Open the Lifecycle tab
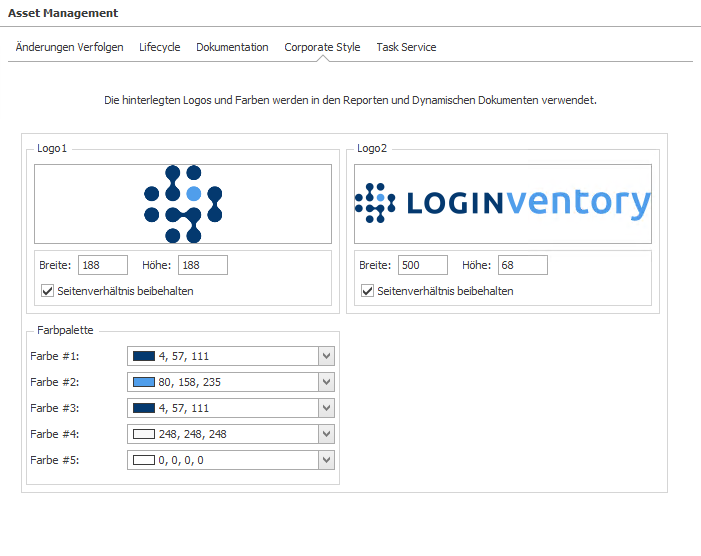Image resolution: width=701 pixels, height=556 pixels. [x=160, y=47]
